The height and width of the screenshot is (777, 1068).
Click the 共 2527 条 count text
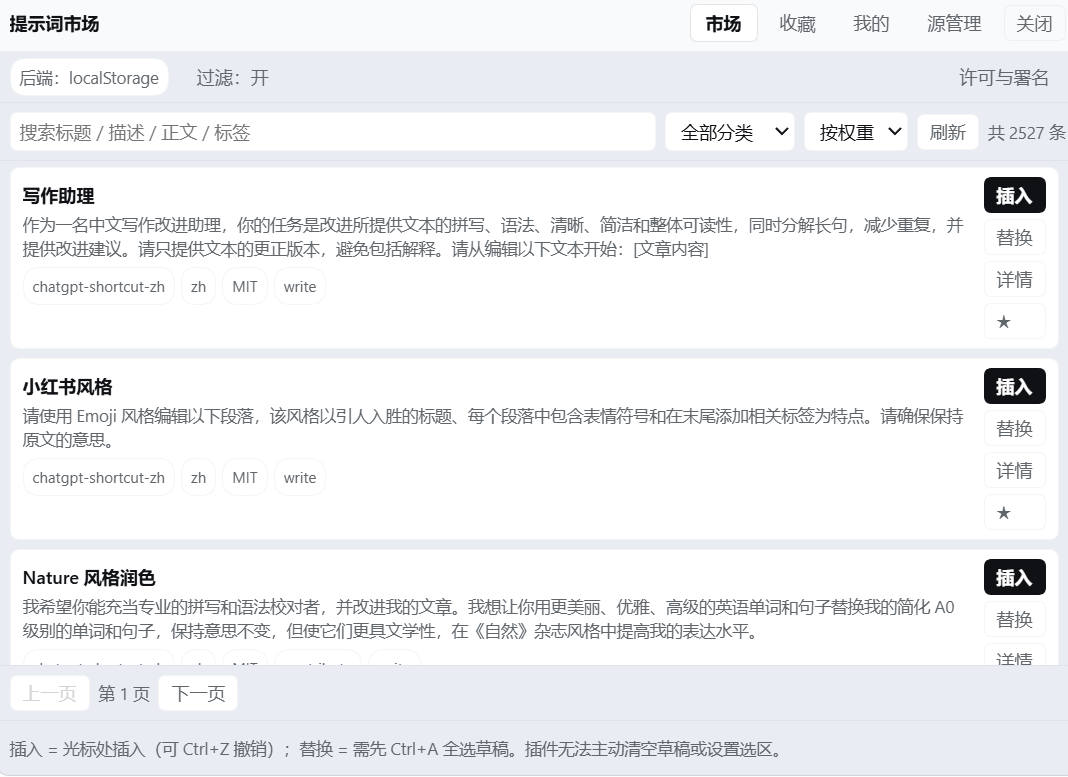pos(1026,132)
